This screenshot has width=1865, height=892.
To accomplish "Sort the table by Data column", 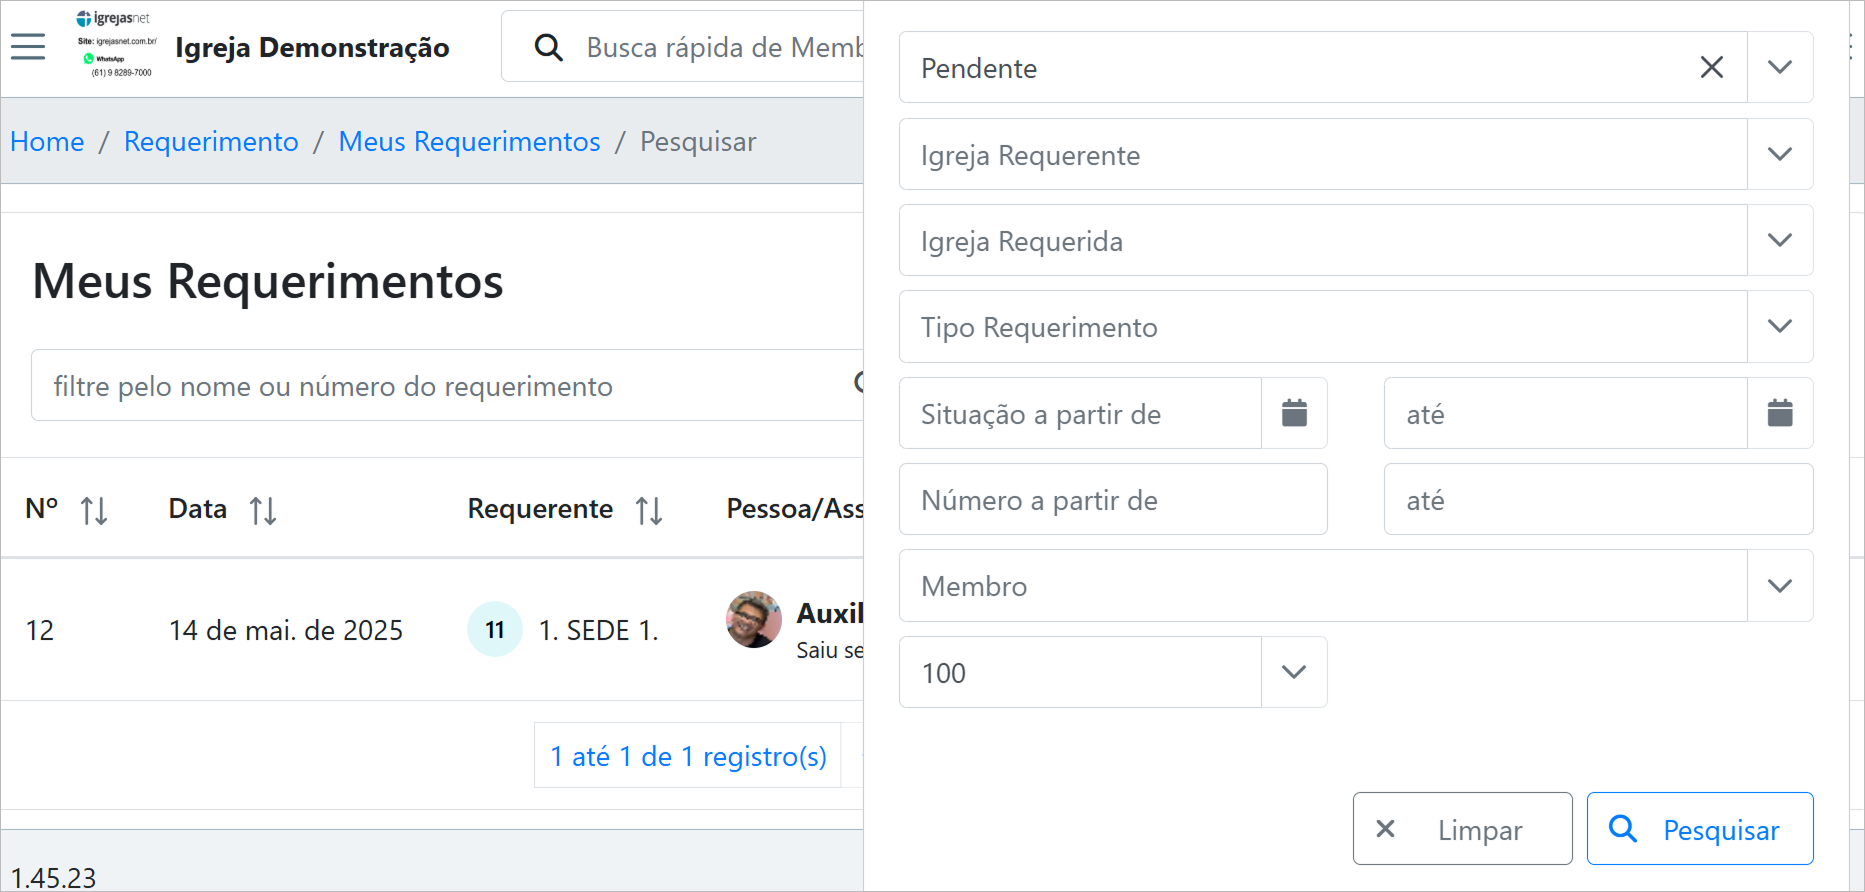I will (x=263, y=511).
